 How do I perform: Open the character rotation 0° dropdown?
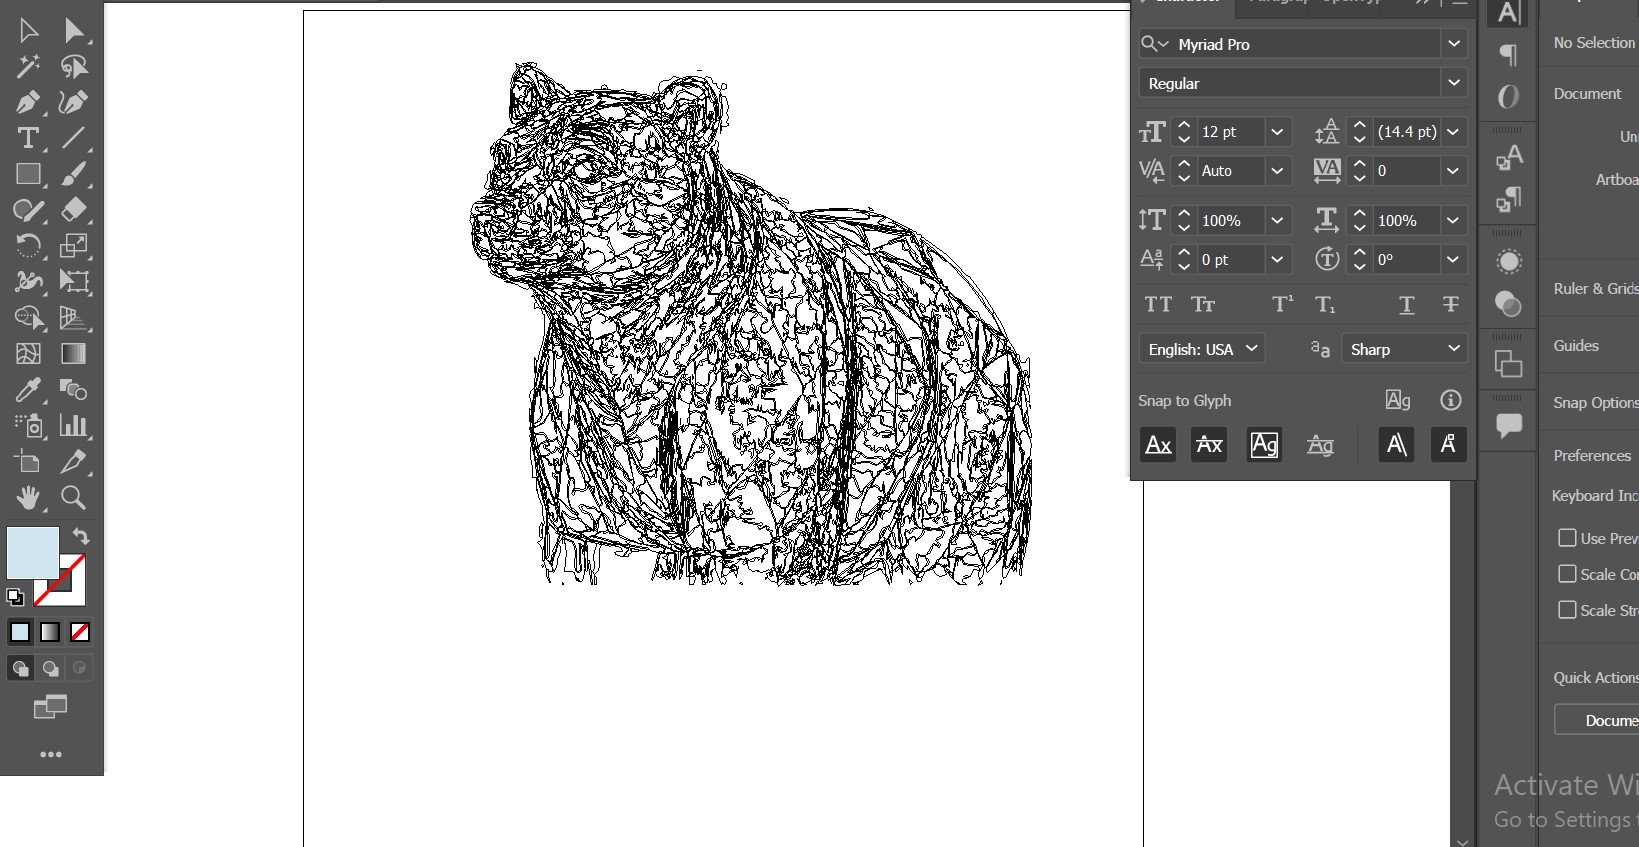click(1453, 260)
